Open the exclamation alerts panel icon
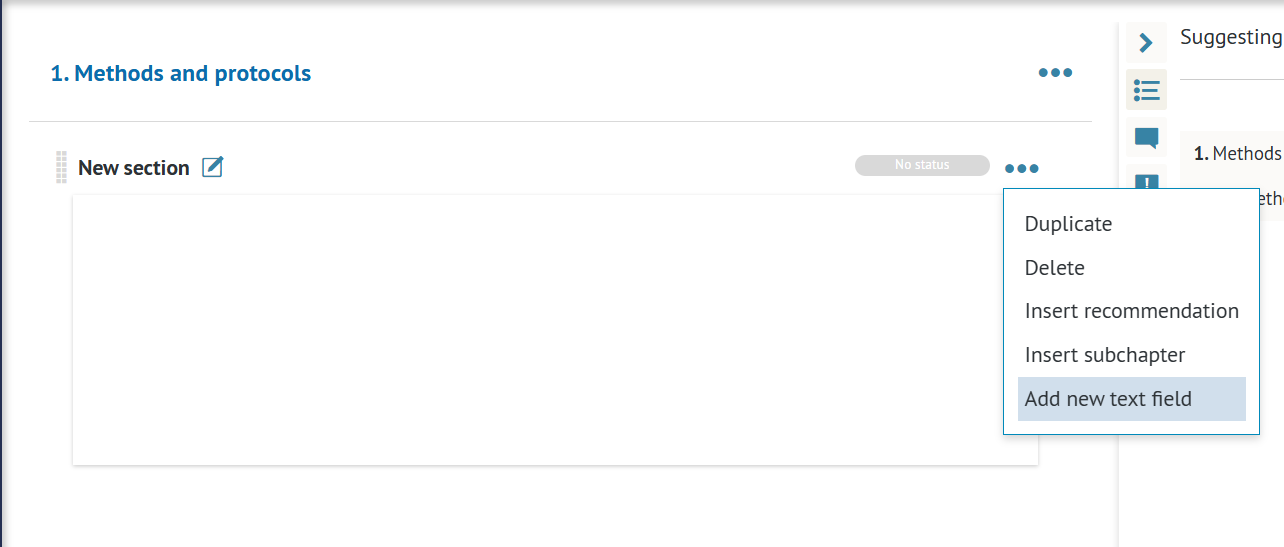The image size is (1284, 547). point(1146,181)
